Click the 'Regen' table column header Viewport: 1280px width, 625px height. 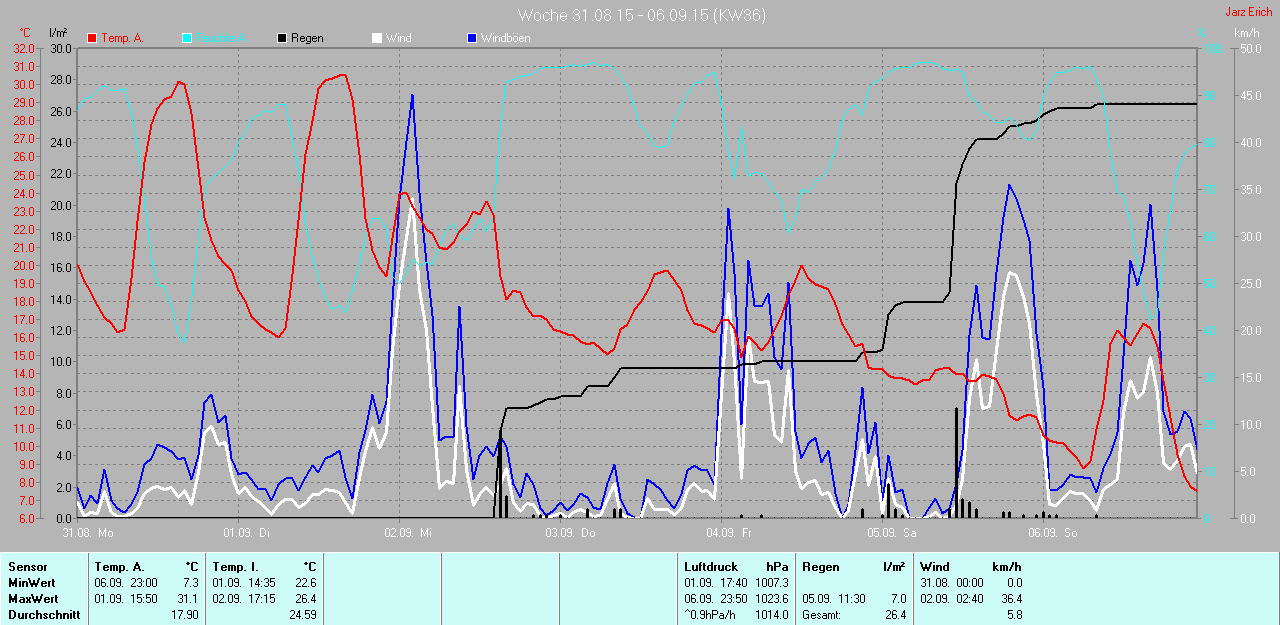(x=820, y=567)
